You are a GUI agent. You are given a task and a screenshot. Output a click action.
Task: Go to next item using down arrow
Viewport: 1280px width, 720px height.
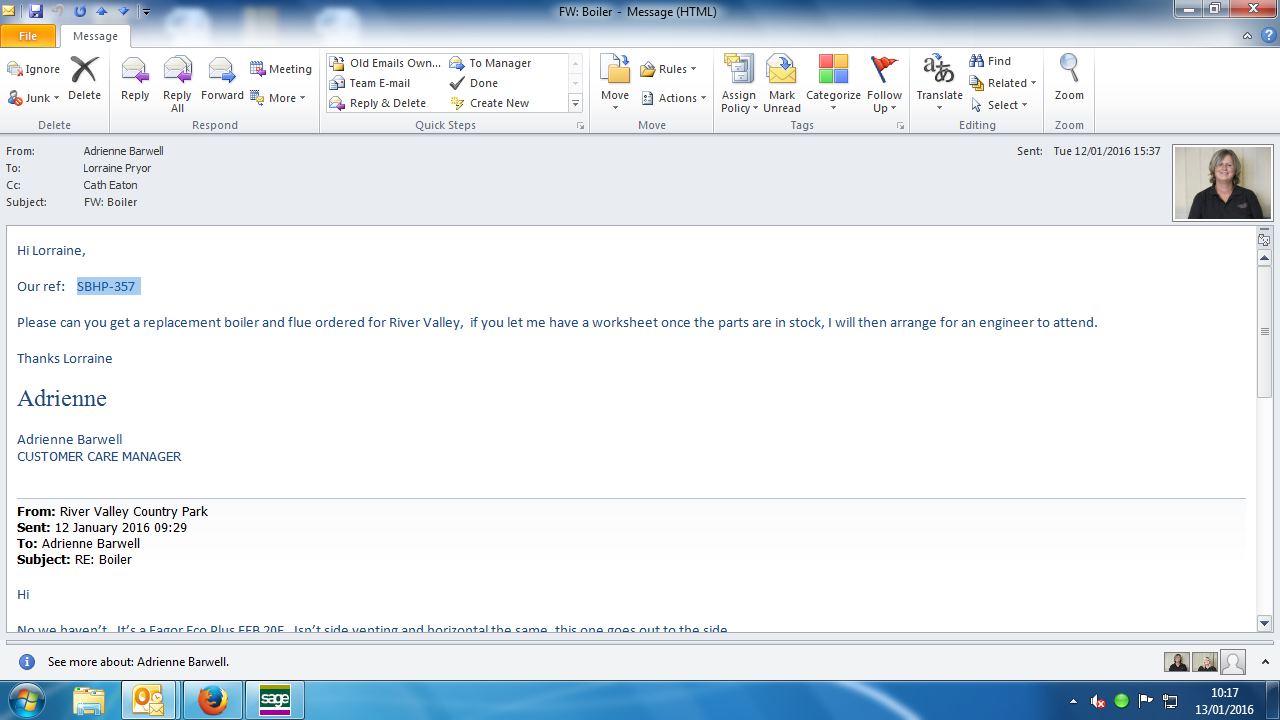(124, 11)
